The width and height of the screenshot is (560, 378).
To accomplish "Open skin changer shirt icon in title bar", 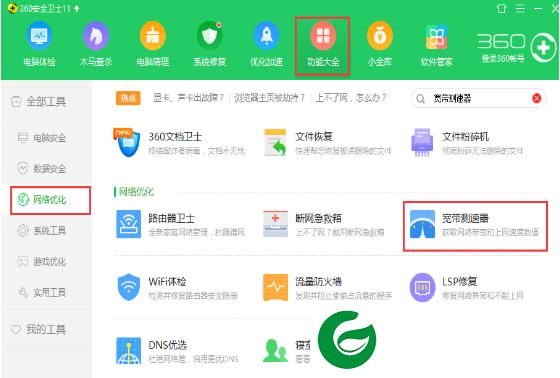I will pyautogui.click(x=501, y=8).
